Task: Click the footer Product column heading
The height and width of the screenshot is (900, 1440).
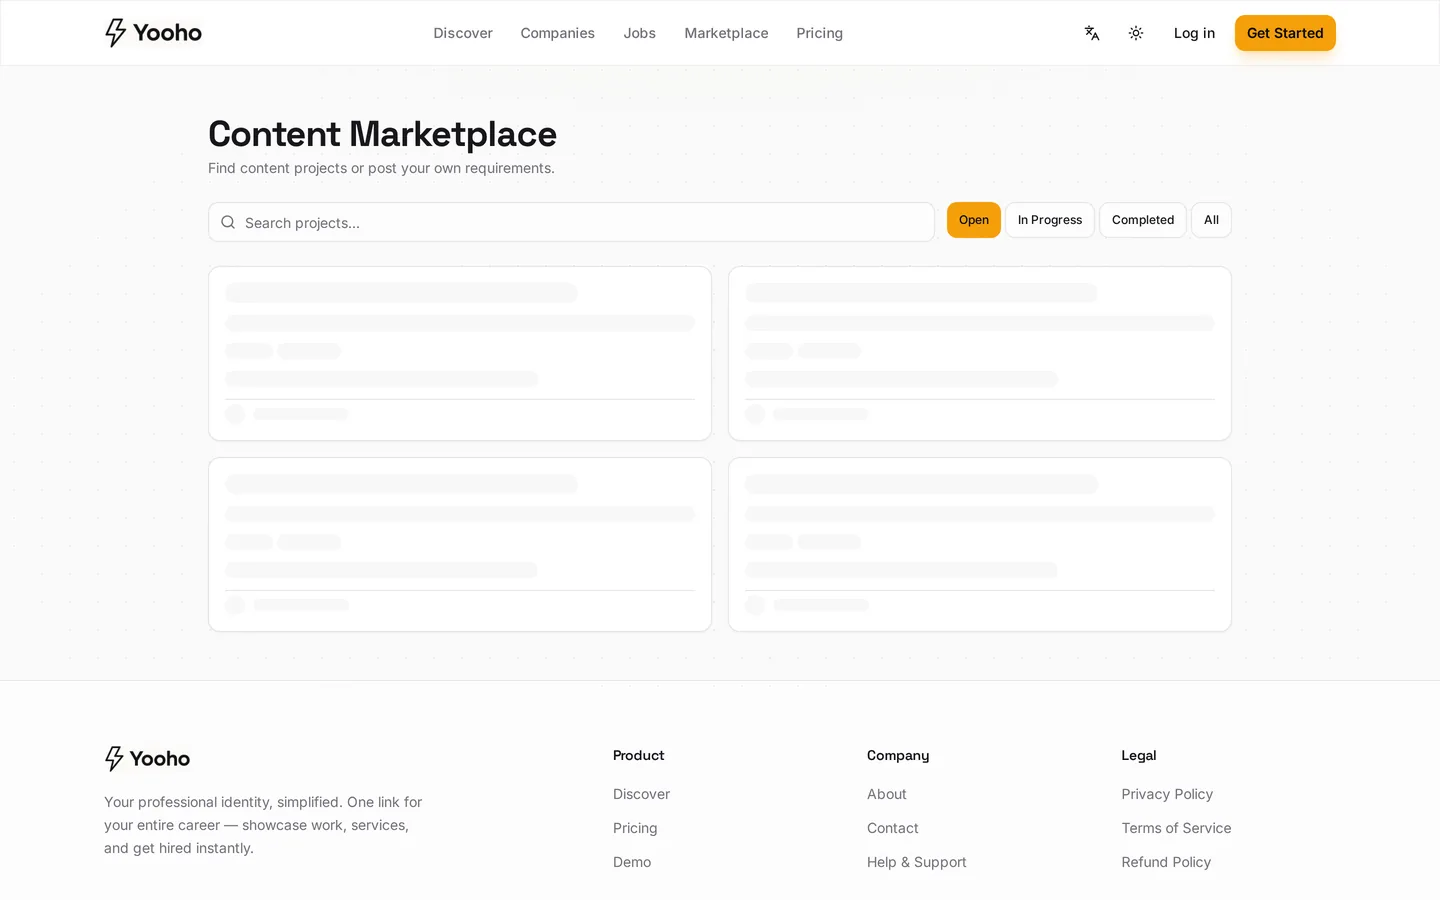Action: [x=638, y=755]
